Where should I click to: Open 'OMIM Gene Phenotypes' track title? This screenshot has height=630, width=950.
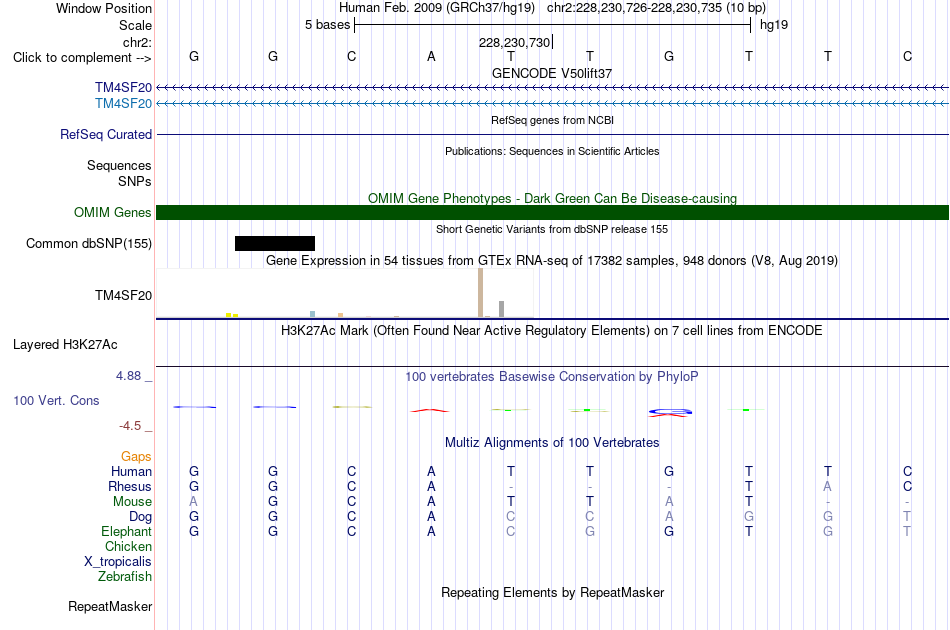coord(552,198)
